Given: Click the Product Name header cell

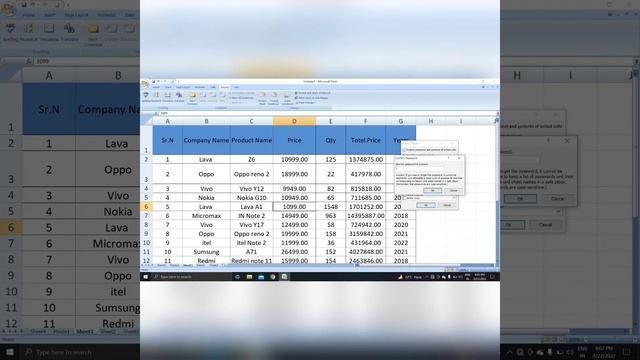Looking at the screenshot, I should 251,140.
